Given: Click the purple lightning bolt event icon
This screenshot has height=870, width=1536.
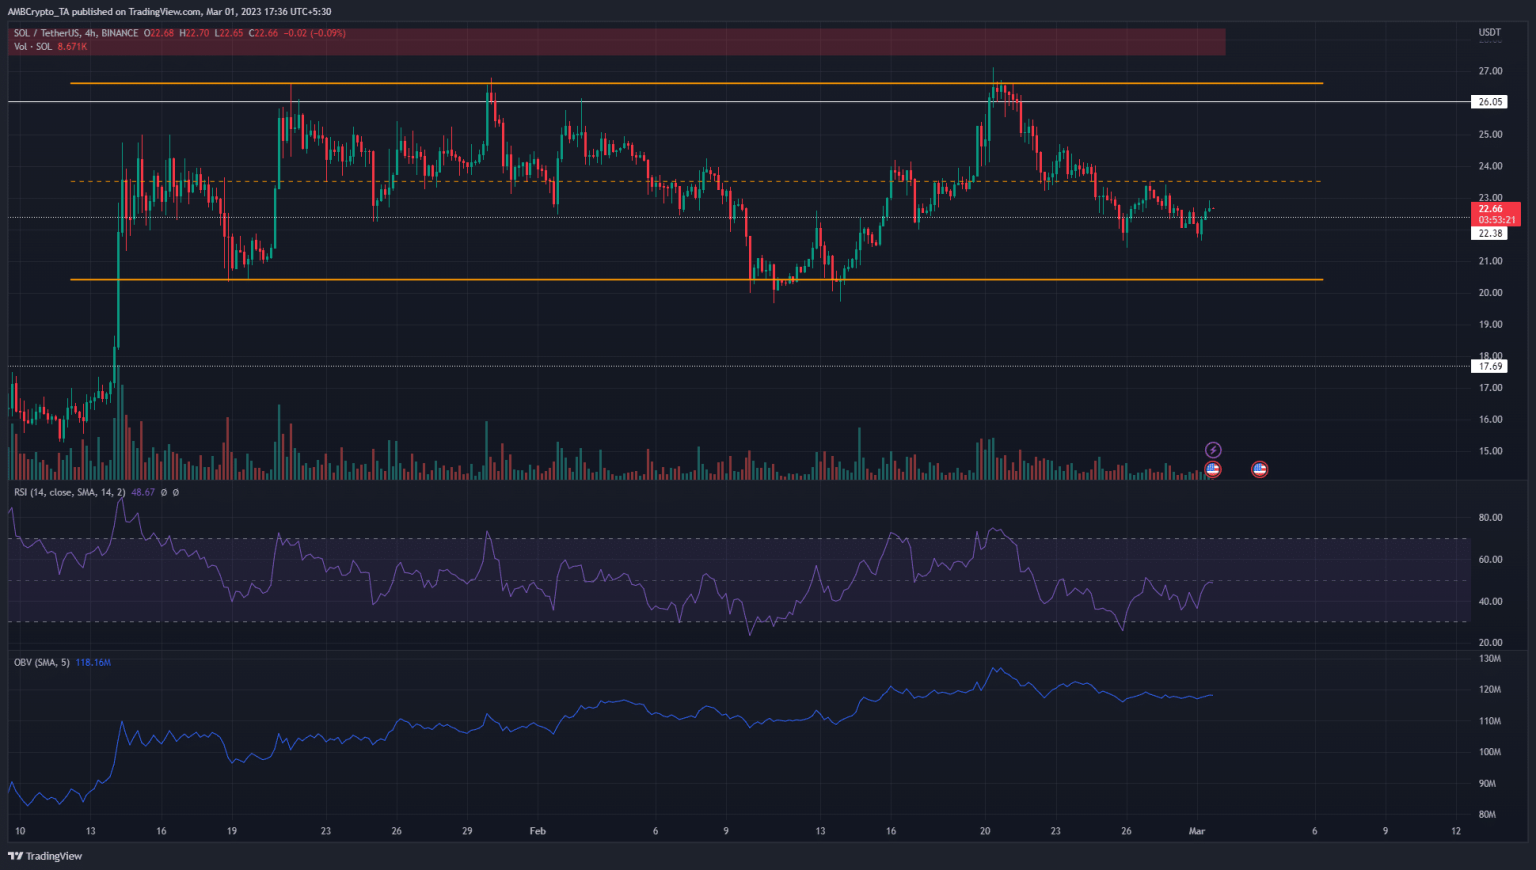Looking at the screenshot, I should pos(1213,450).
